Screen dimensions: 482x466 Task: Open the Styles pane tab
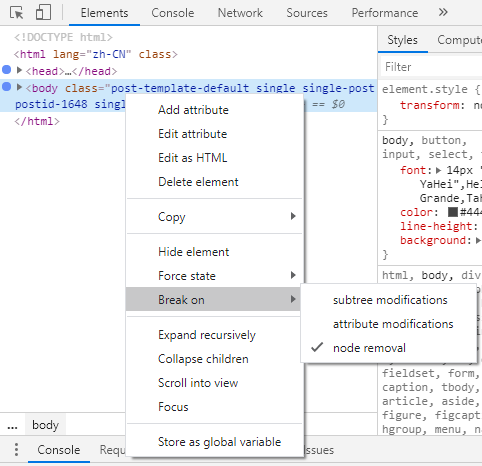[402, 40]
